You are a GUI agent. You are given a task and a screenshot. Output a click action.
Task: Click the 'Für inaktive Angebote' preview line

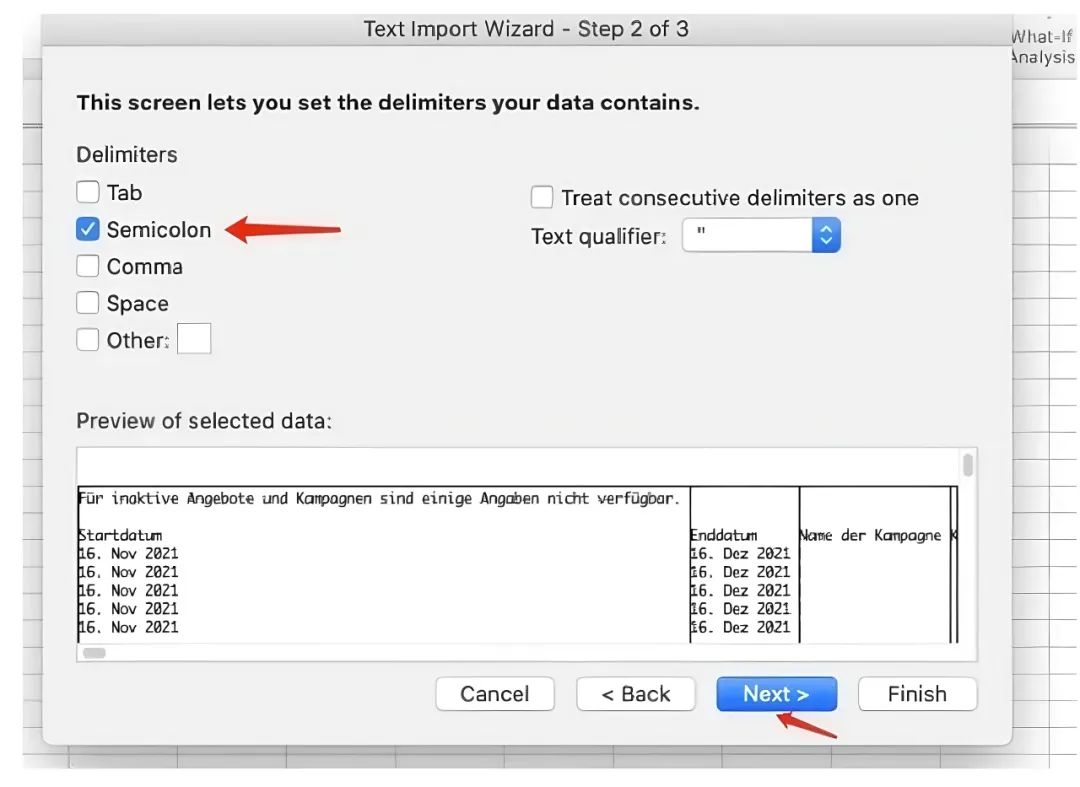point(378,498)
